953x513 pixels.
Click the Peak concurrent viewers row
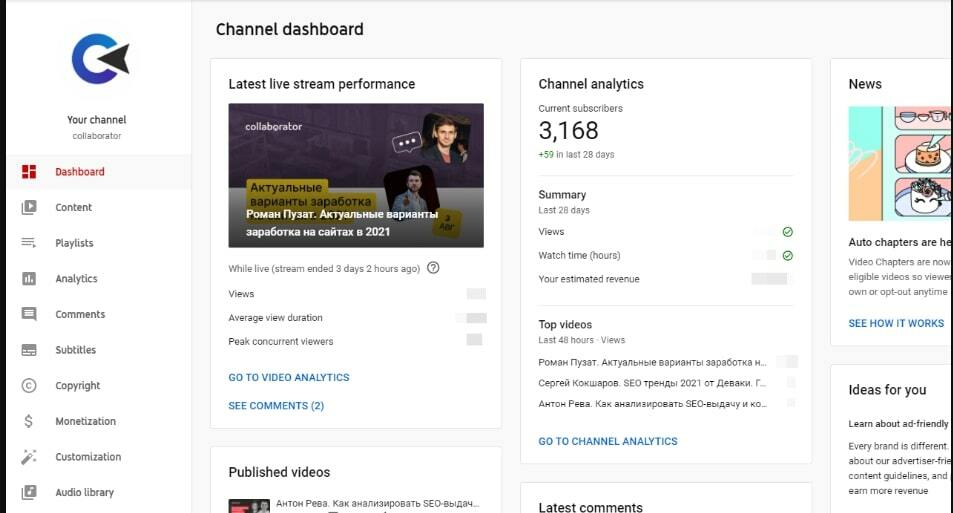(356, 342)
